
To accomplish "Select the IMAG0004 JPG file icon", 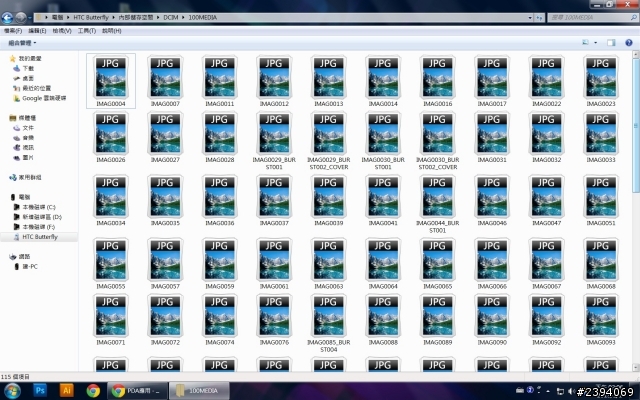I will [x=111, y=77].
